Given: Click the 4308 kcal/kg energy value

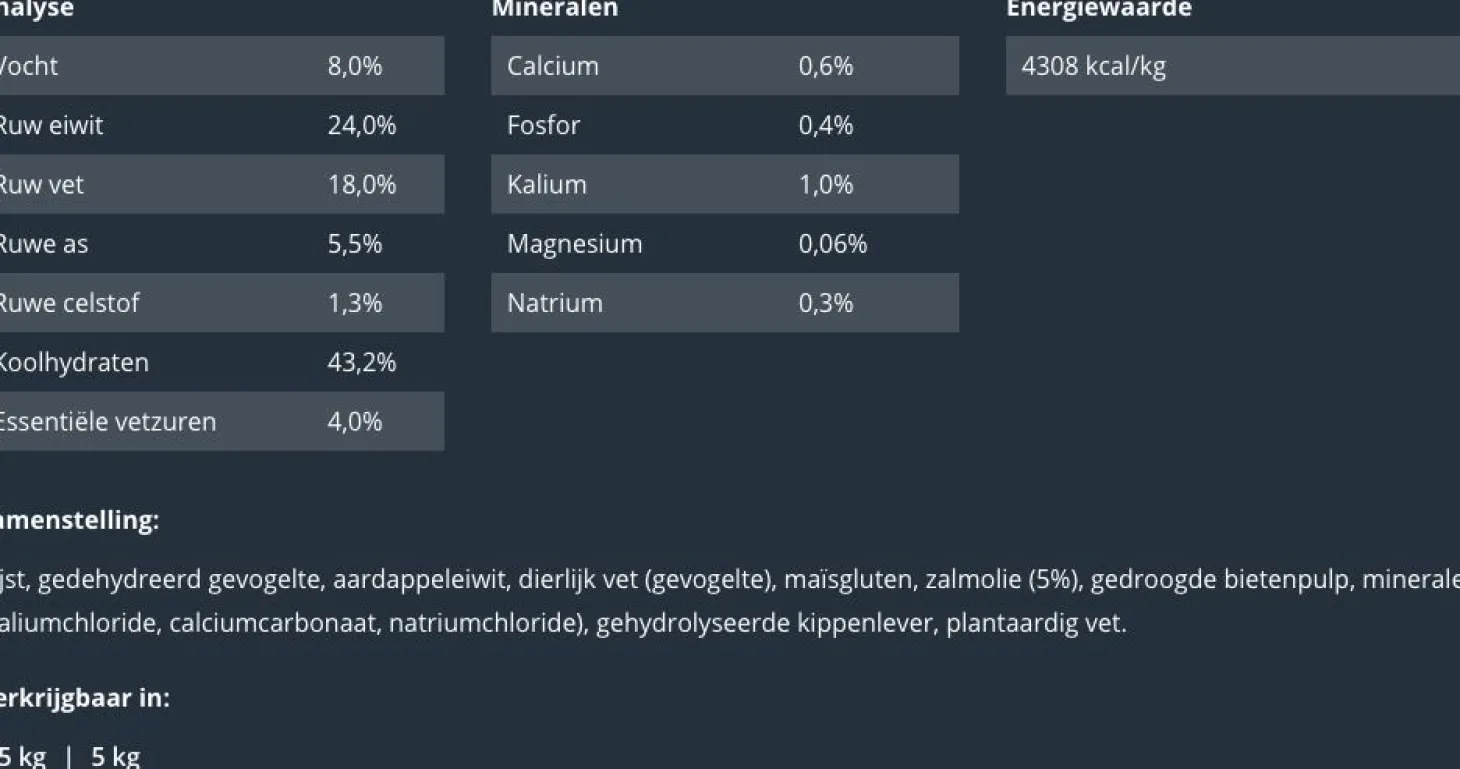Looking at the screenshot, I should coord(1093,66).
